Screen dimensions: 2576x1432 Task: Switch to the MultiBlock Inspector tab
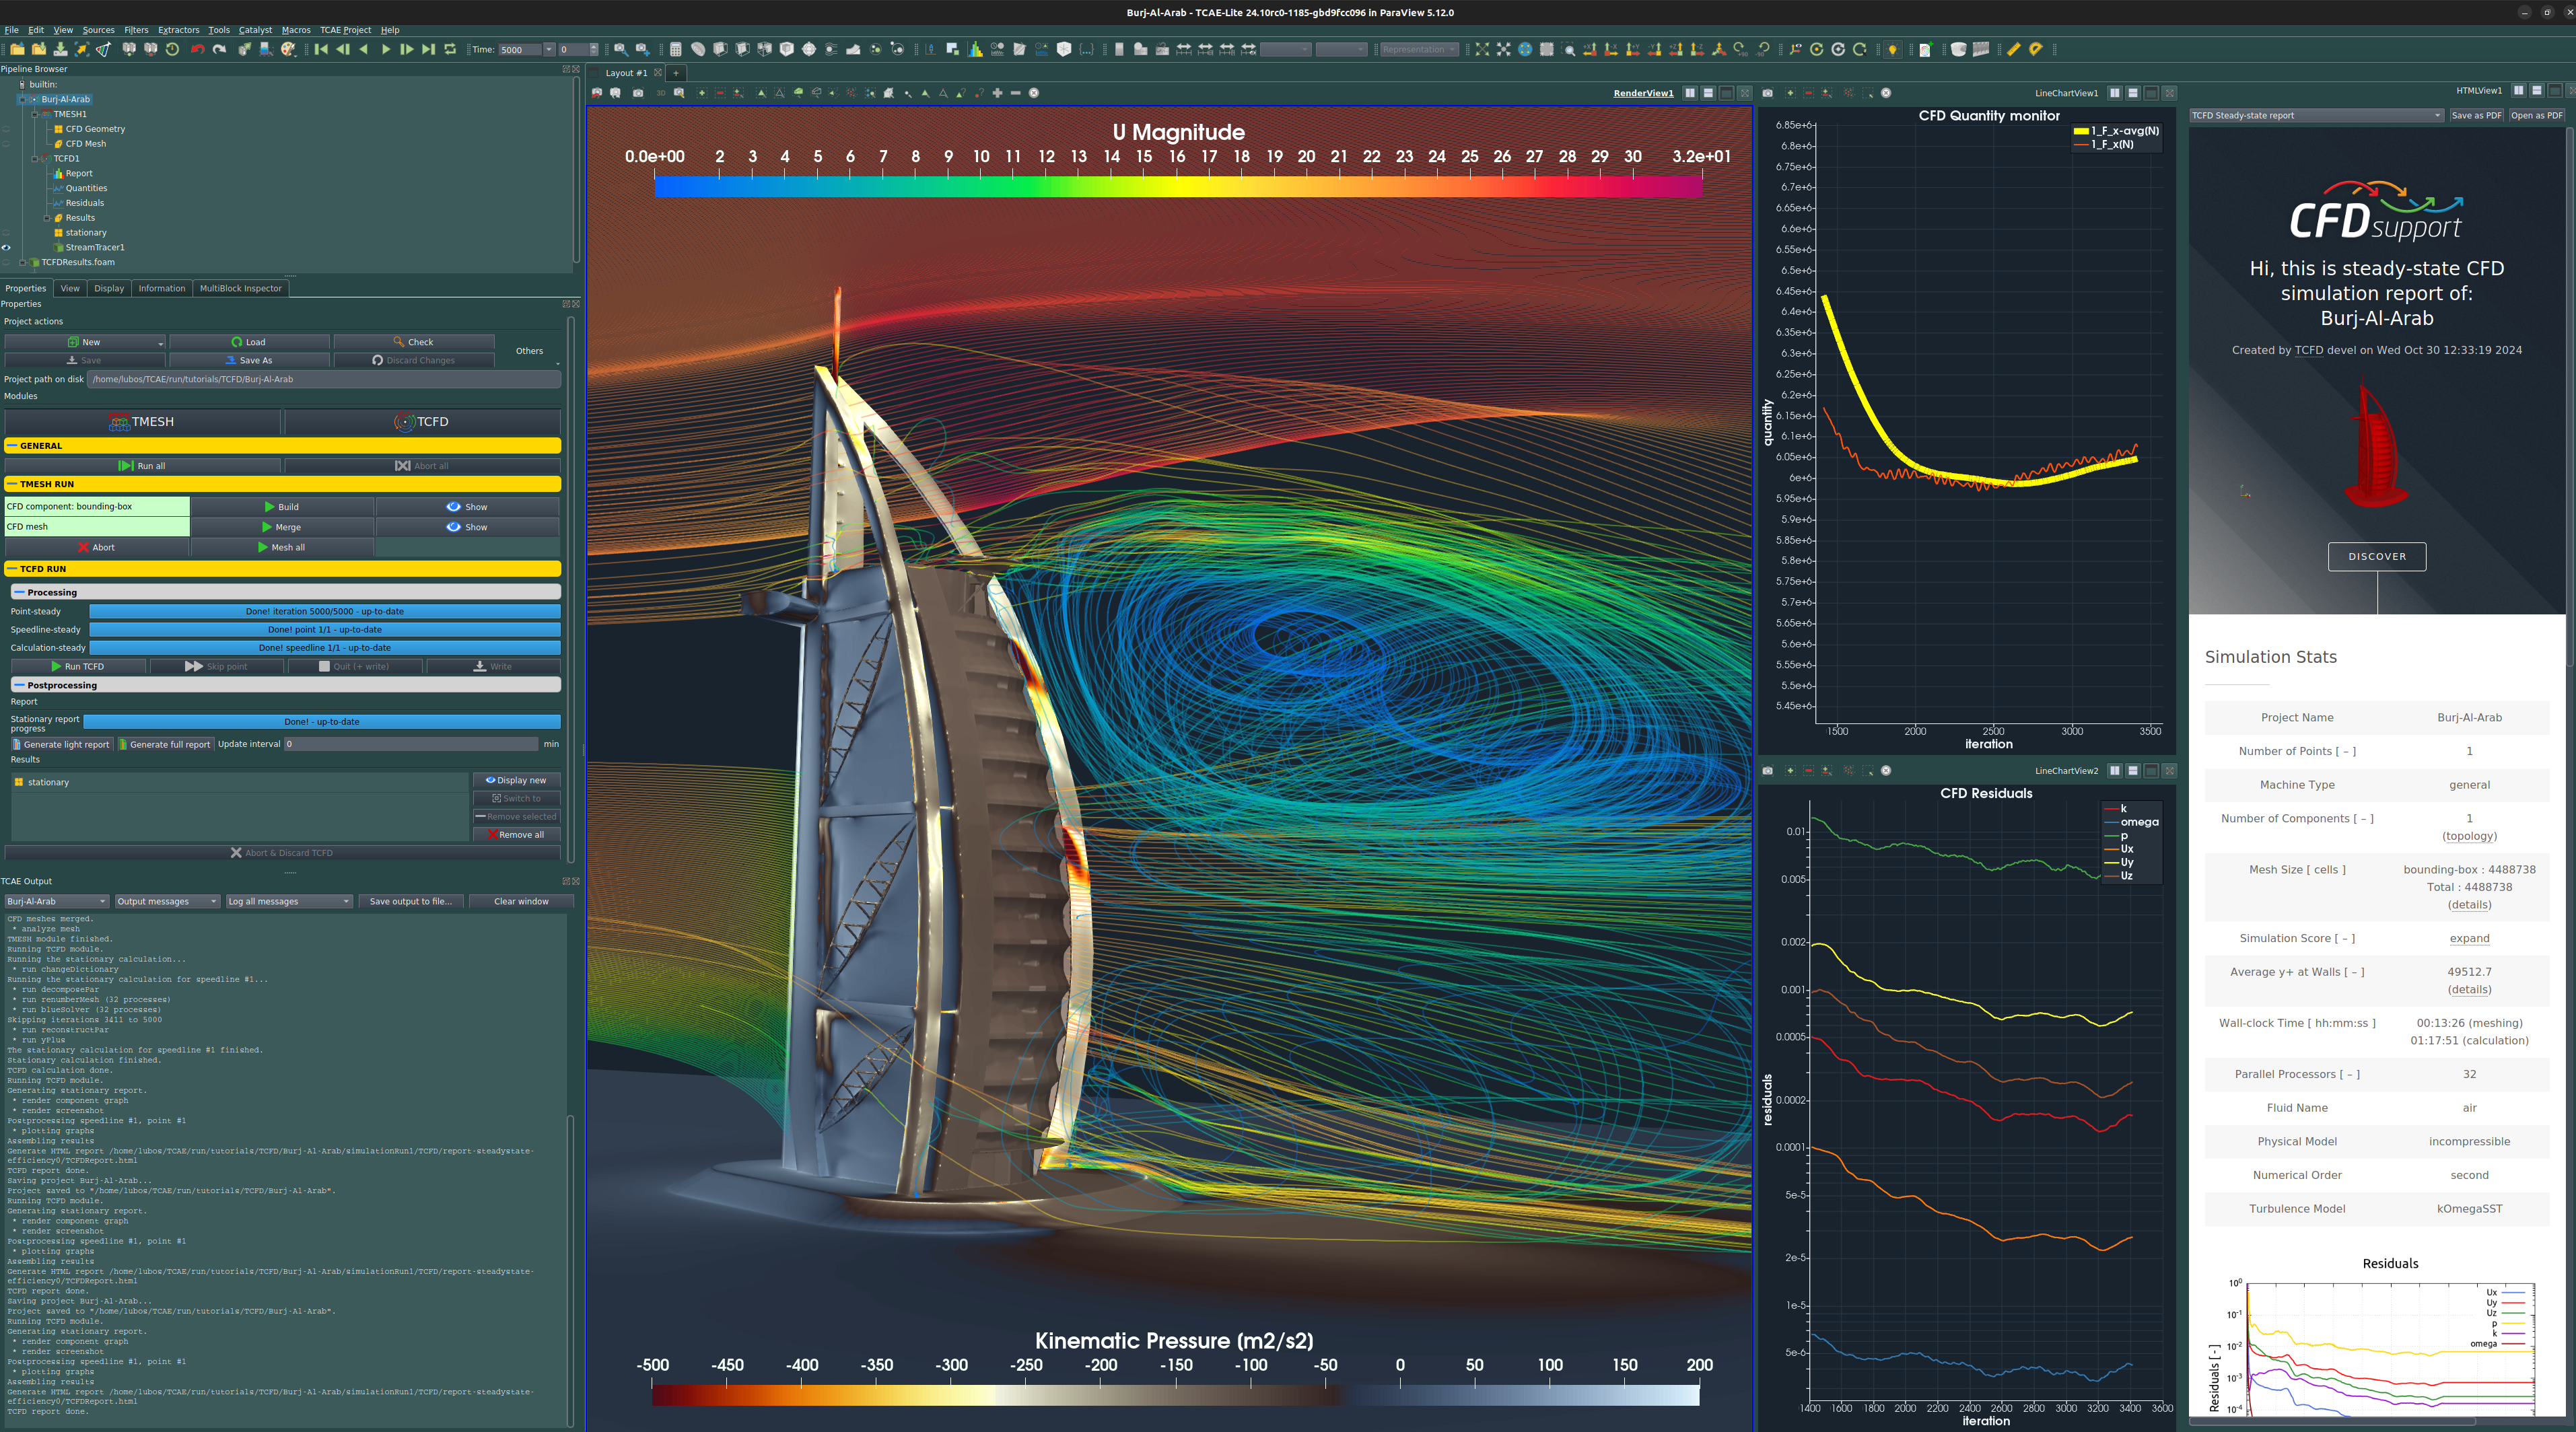pos(241,288)
